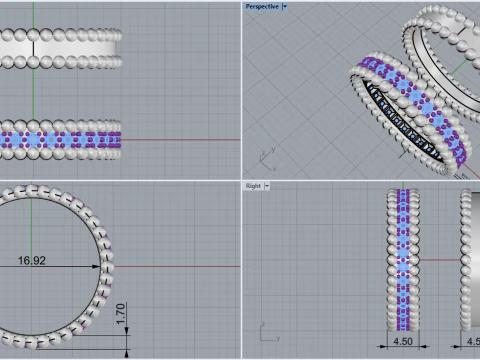Click the Right viewport title label

pos(253,186)
